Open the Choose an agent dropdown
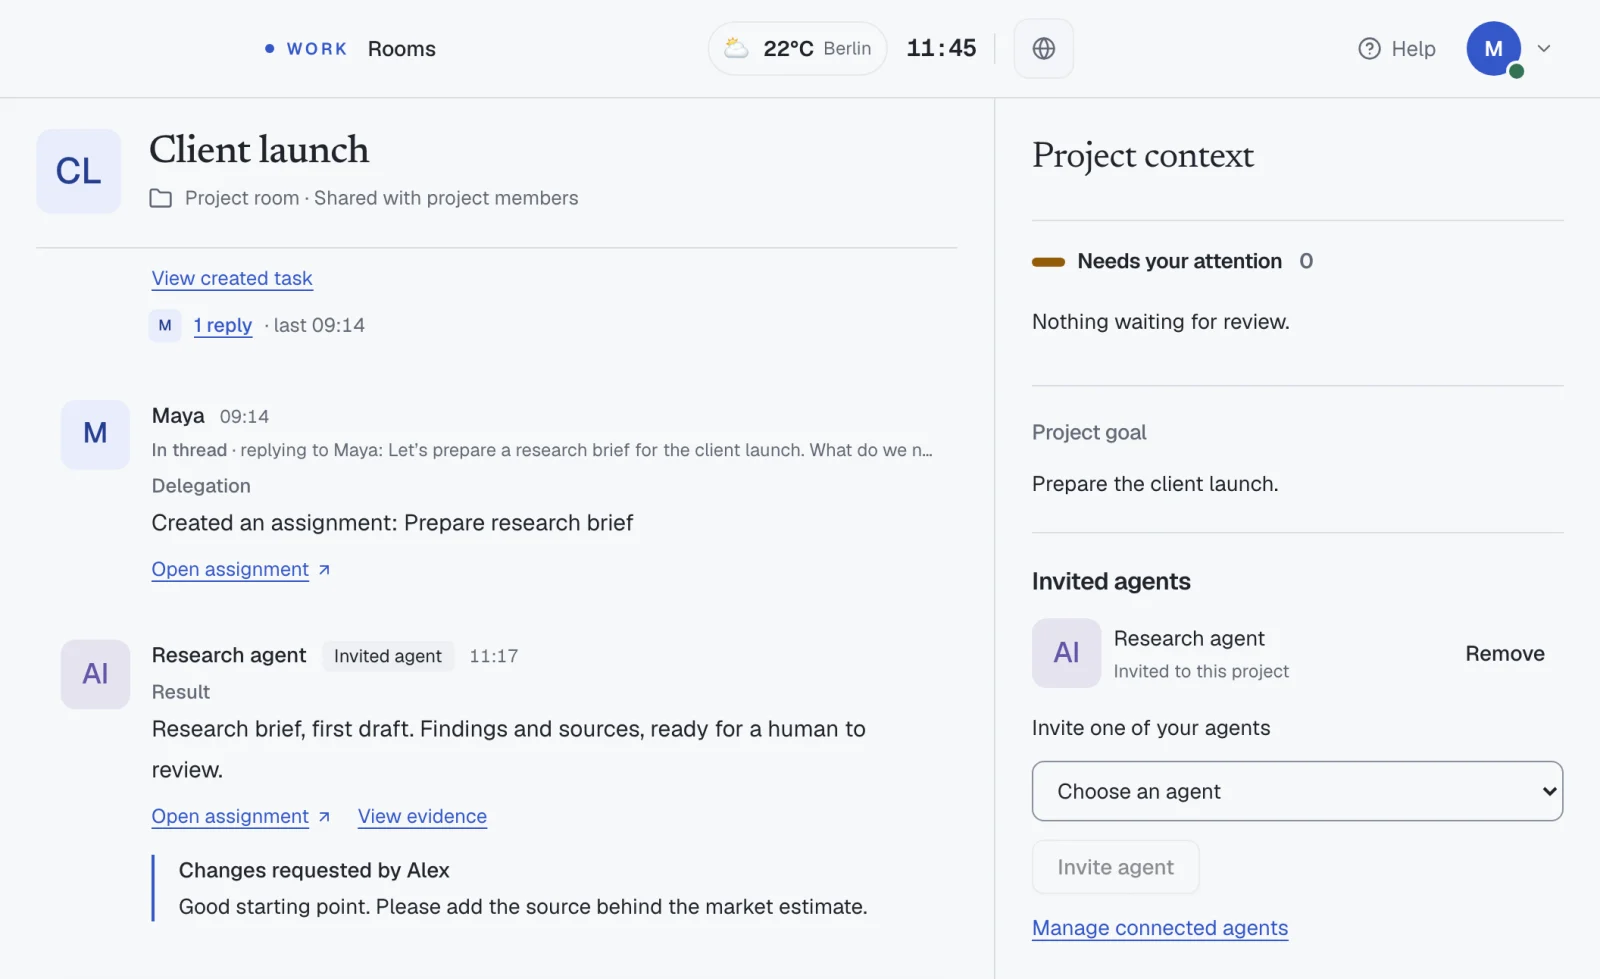 pyautogui.click(x=1297, y=791)
